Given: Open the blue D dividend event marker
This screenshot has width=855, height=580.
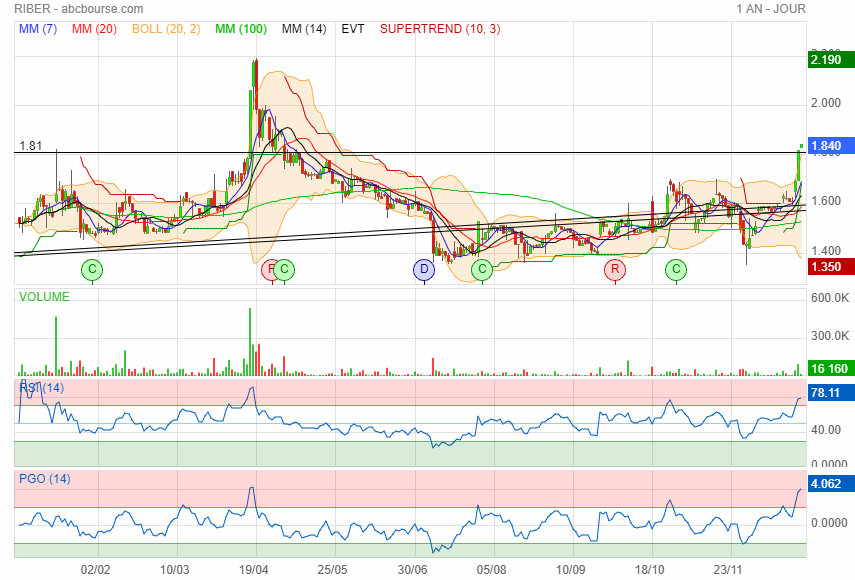Looking at the screenshot, I should tap(424, 269).
